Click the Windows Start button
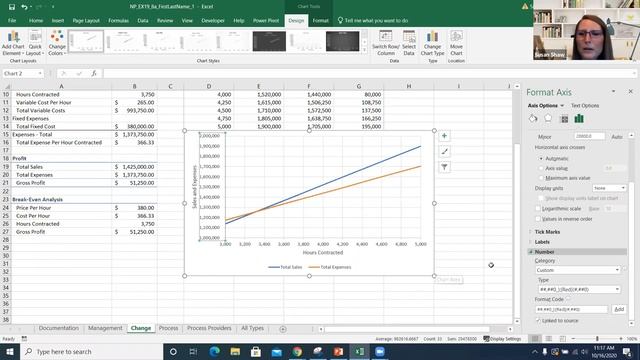 click(x=10, y=351)
